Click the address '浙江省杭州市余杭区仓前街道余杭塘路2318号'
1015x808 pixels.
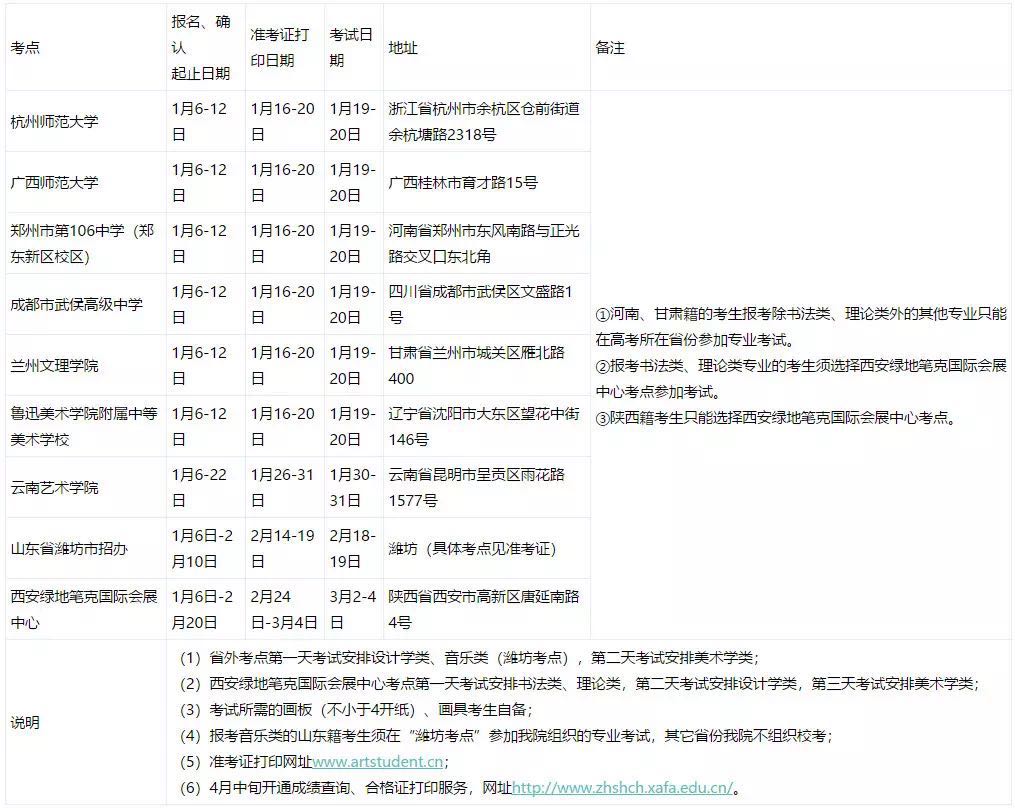pos(484,122)
